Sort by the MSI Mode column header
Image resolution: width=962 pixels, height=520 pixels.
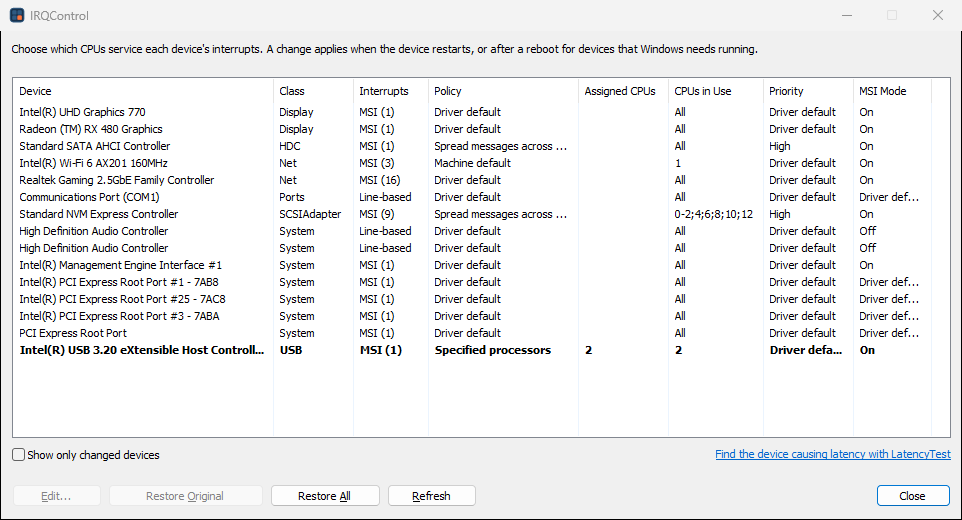point(892,91)
